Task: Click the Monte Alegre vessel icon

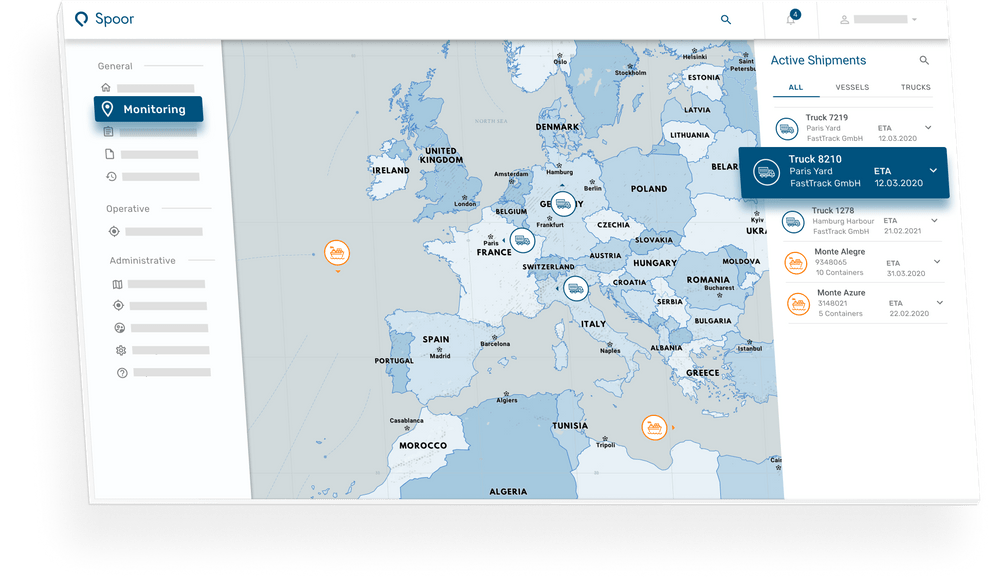Action: pos(796,263)
